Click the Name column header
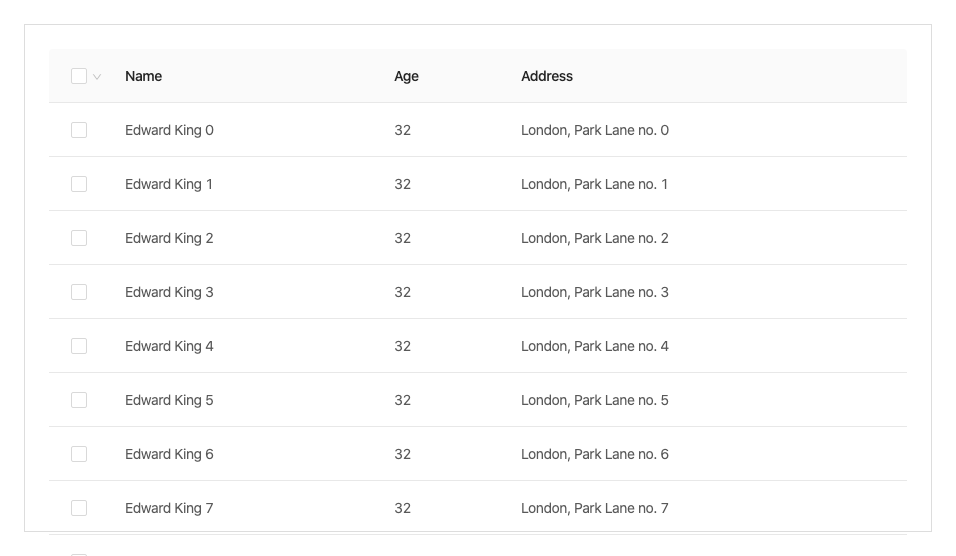956x556 pixels. click(x=144, y=76)
